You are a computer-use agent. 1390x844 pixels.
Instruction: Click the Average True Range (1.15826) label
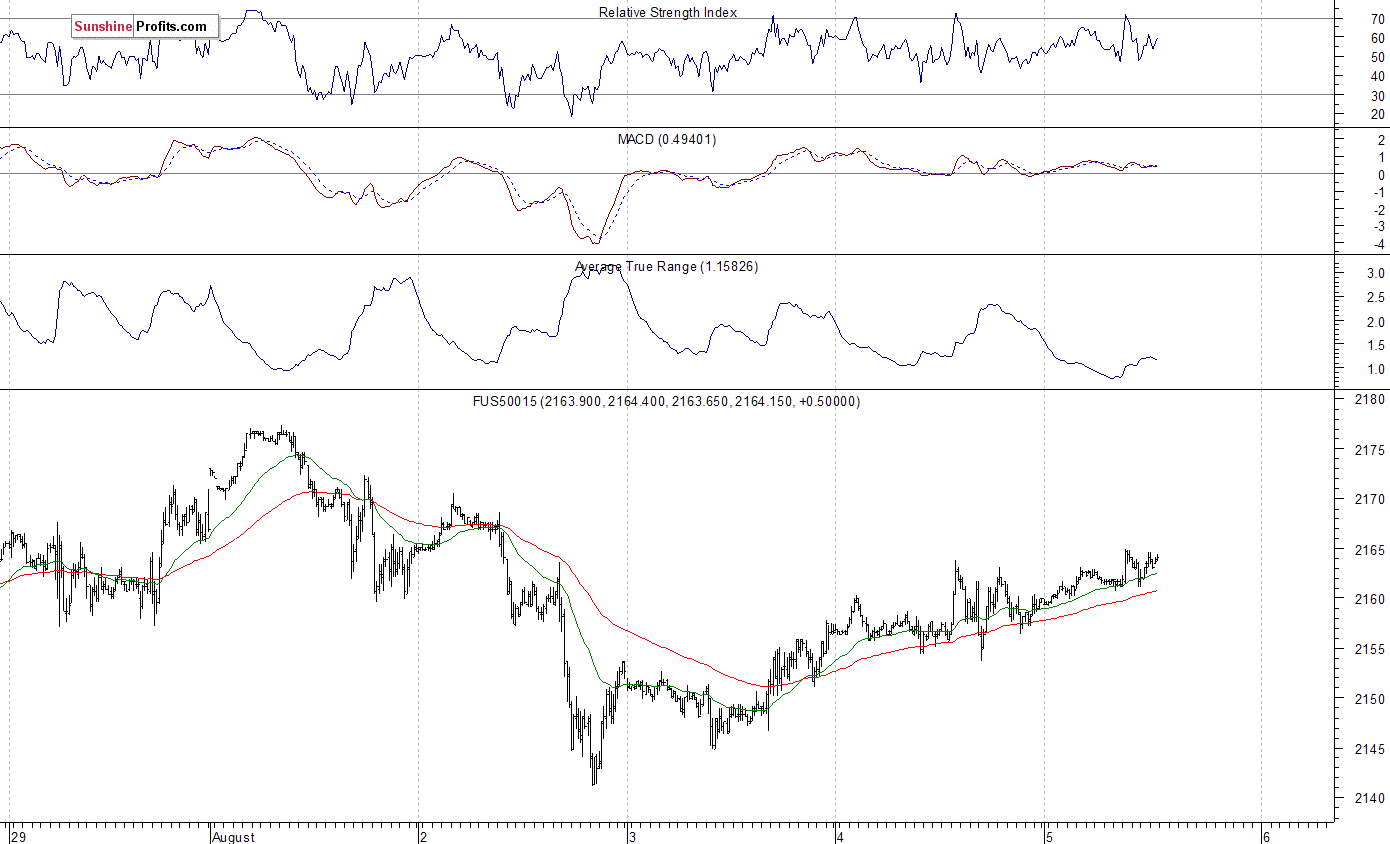667,266
